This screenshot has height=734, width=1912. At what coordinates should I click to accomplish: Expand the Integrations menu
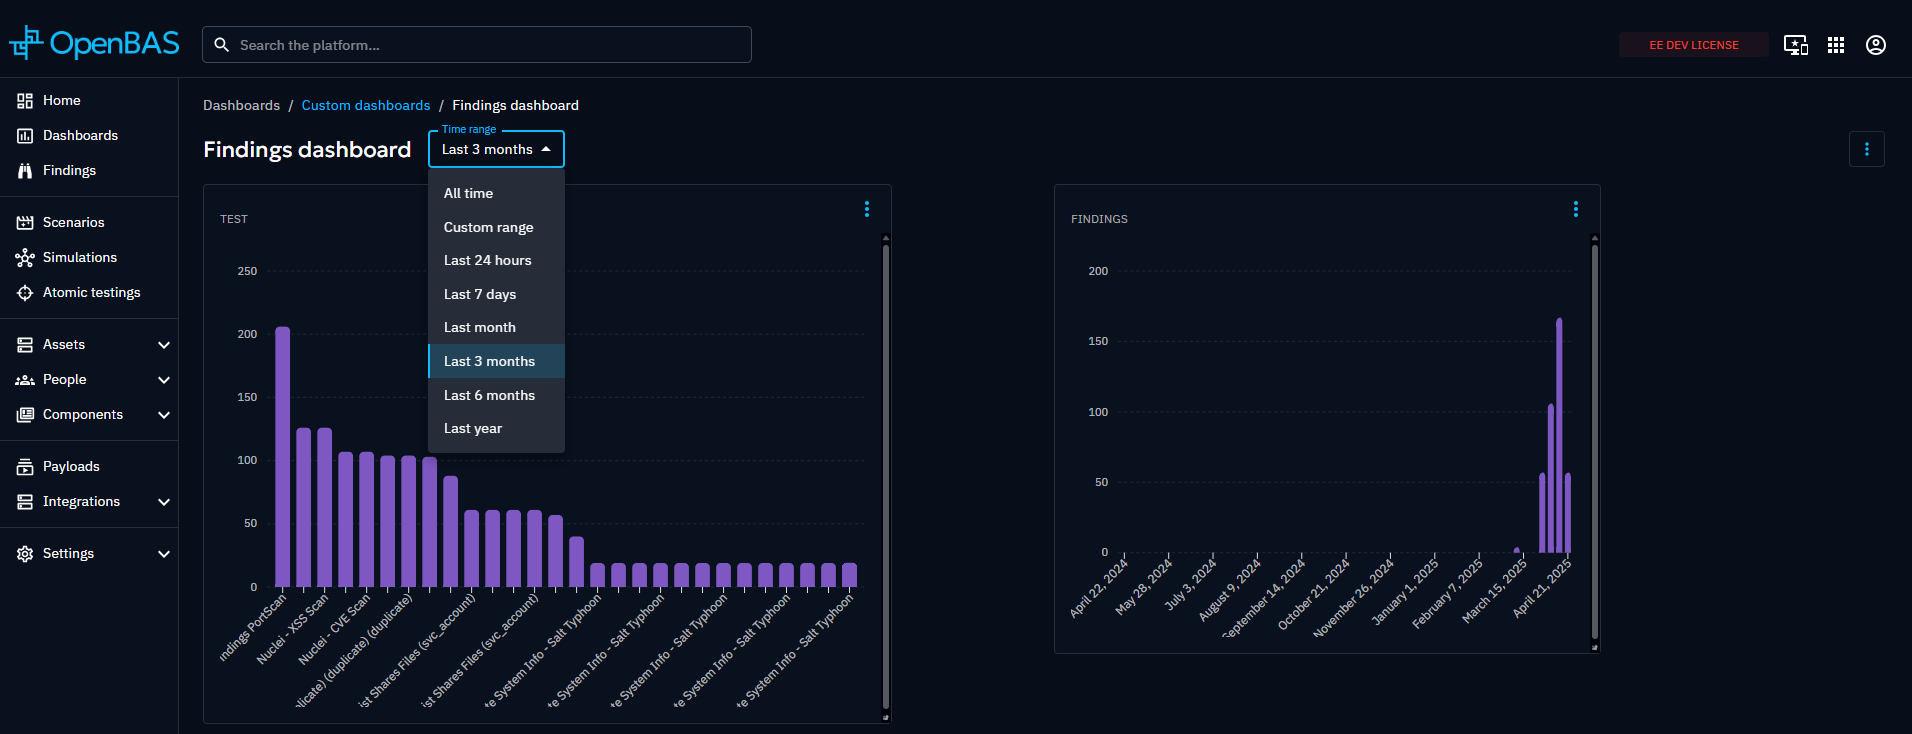click(164, 502)
